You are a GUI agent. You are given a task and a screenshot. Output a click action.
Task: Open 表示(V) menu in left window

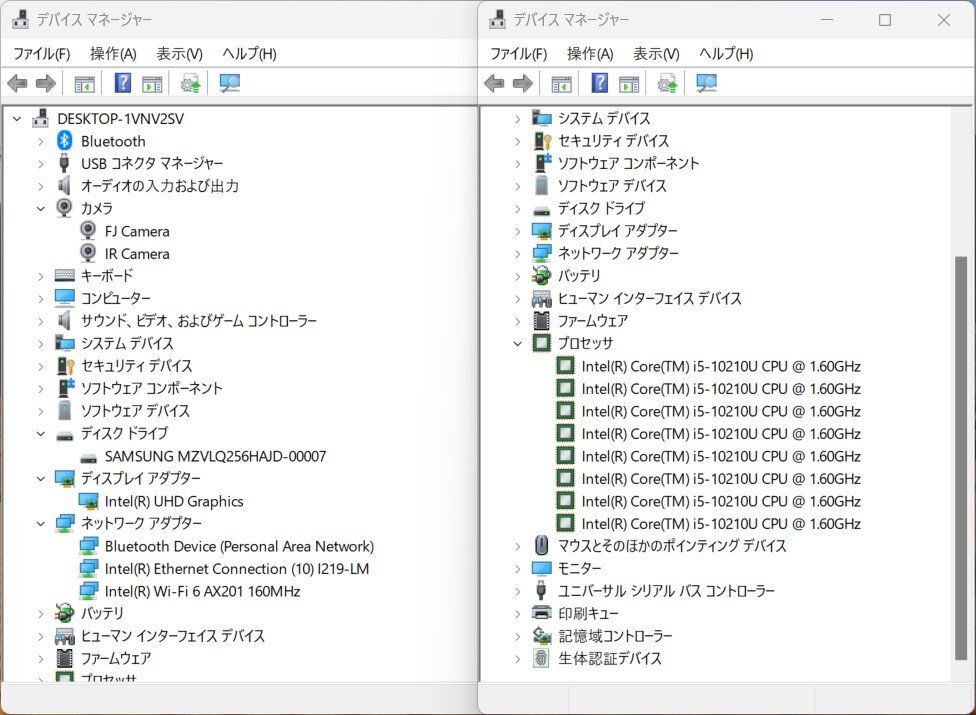click(x=179, y=54)
